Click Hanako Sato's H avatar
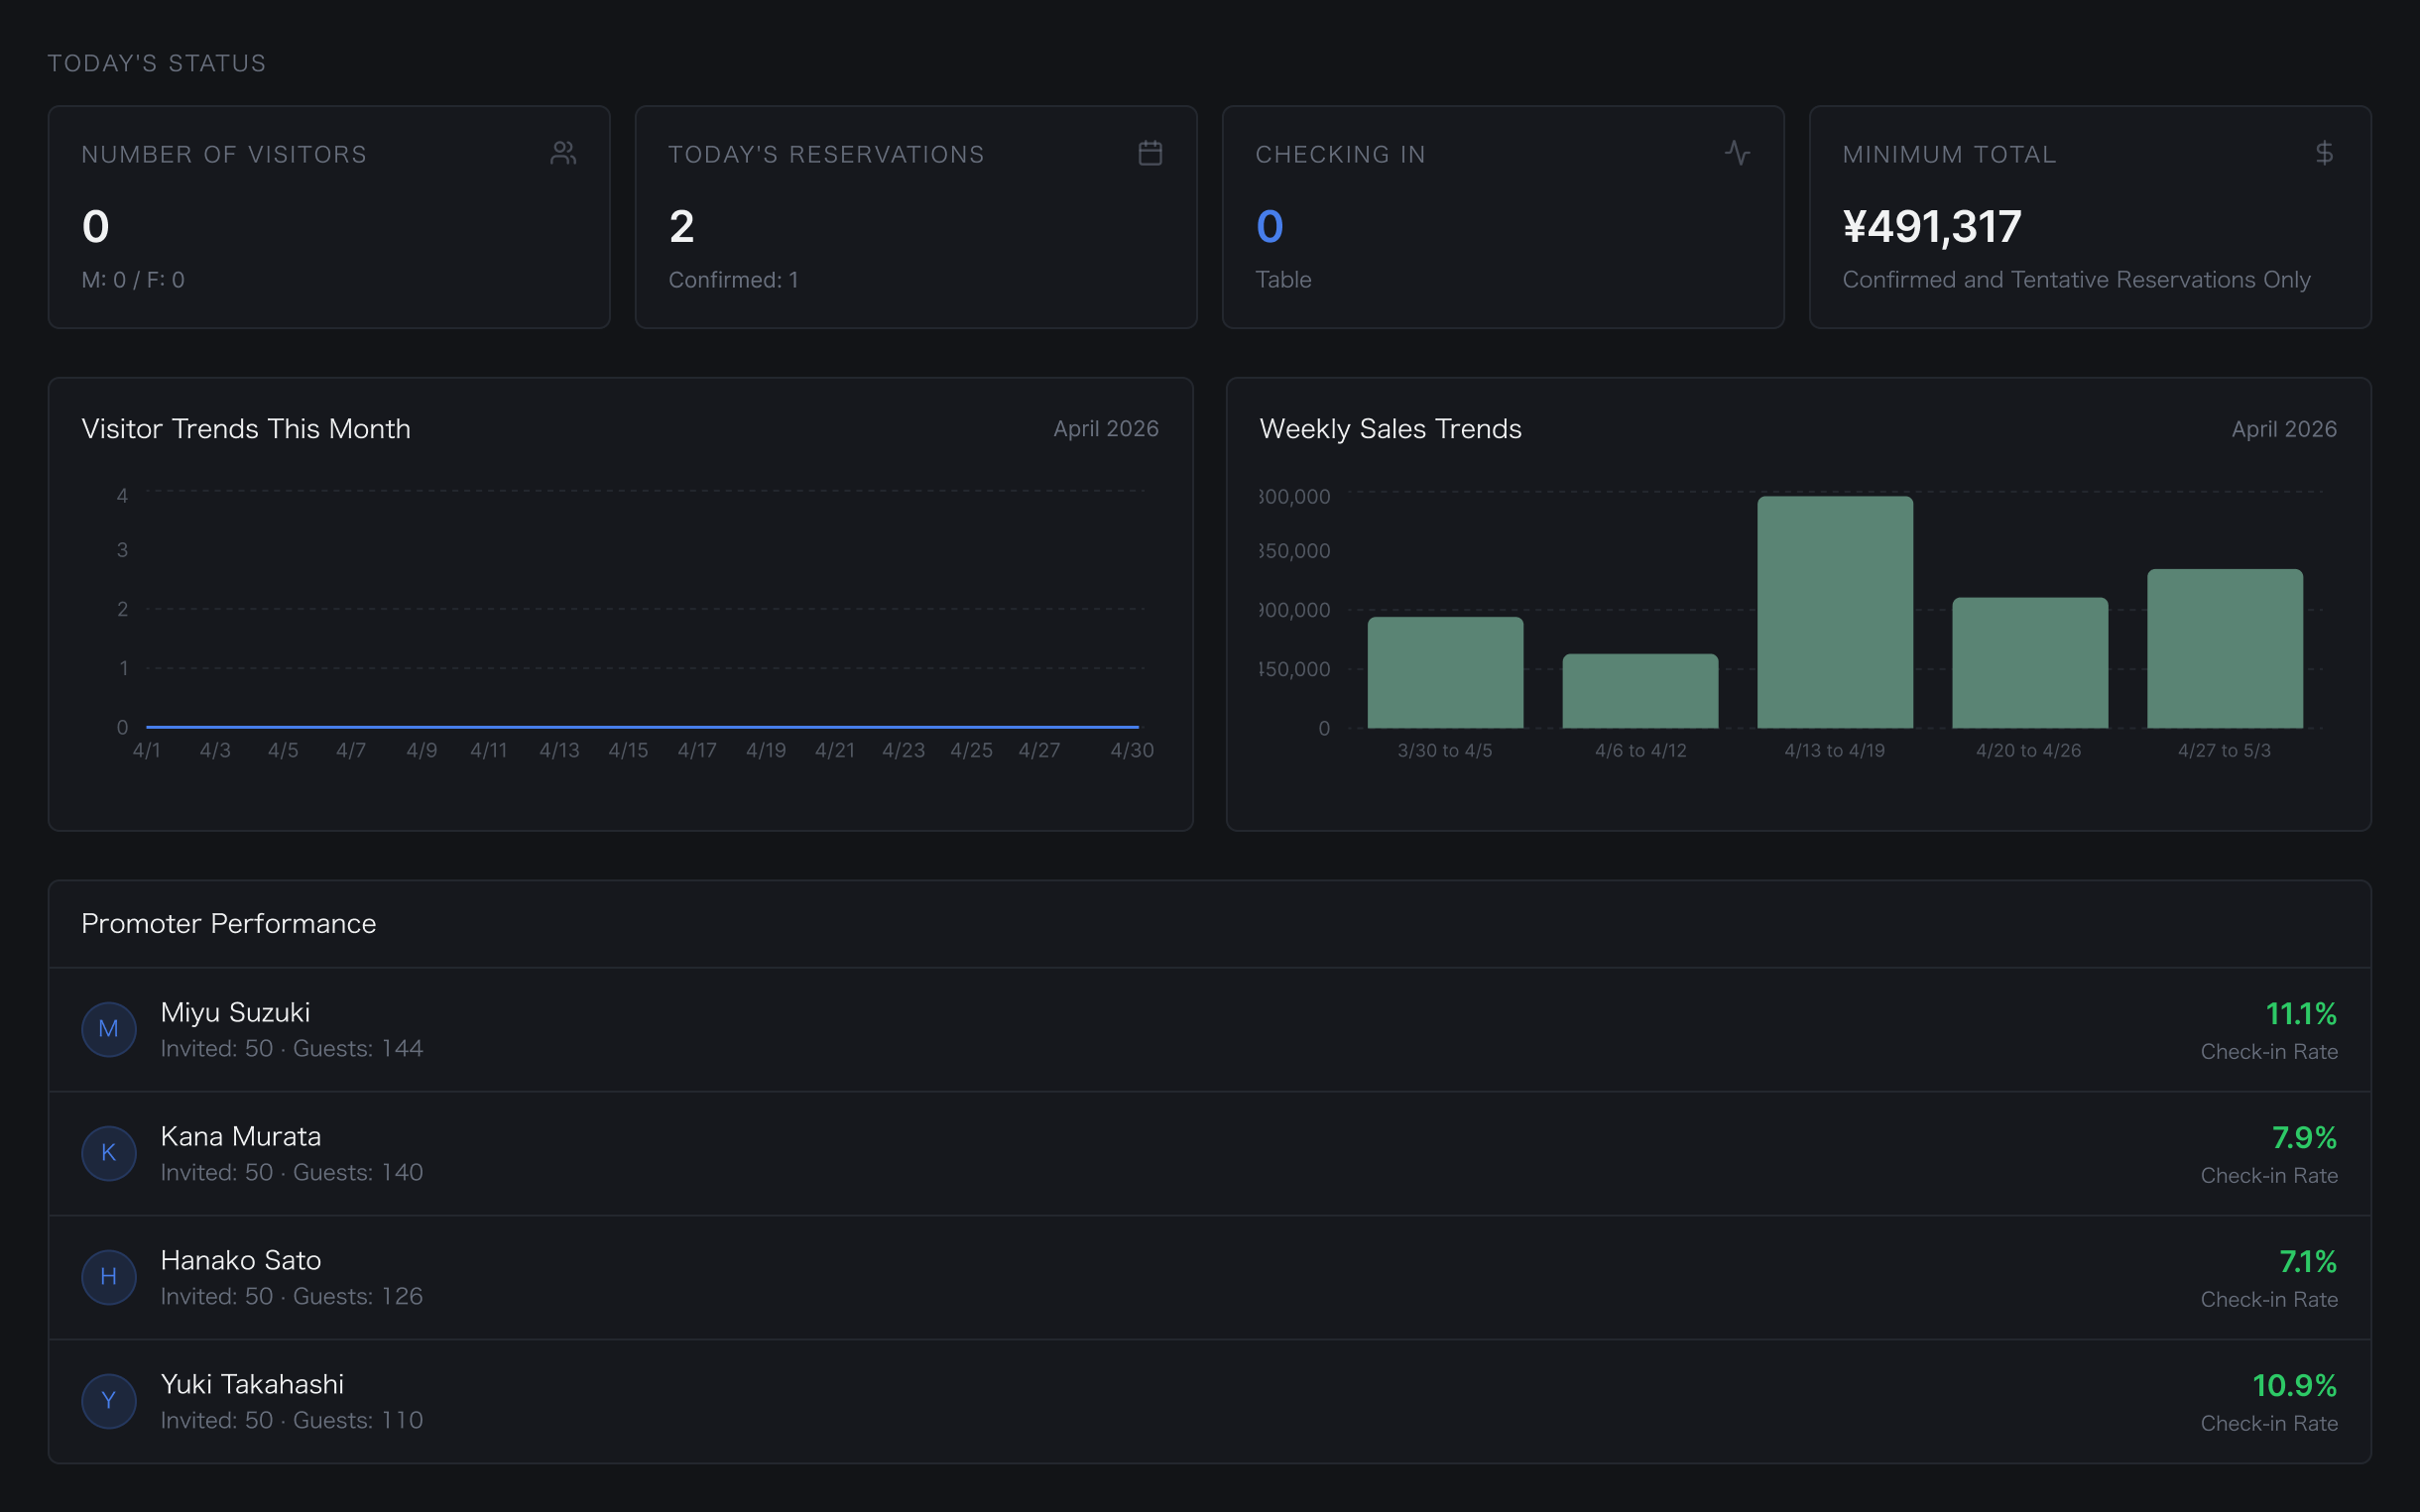 pyautogui.click(x=109, y=1277)
